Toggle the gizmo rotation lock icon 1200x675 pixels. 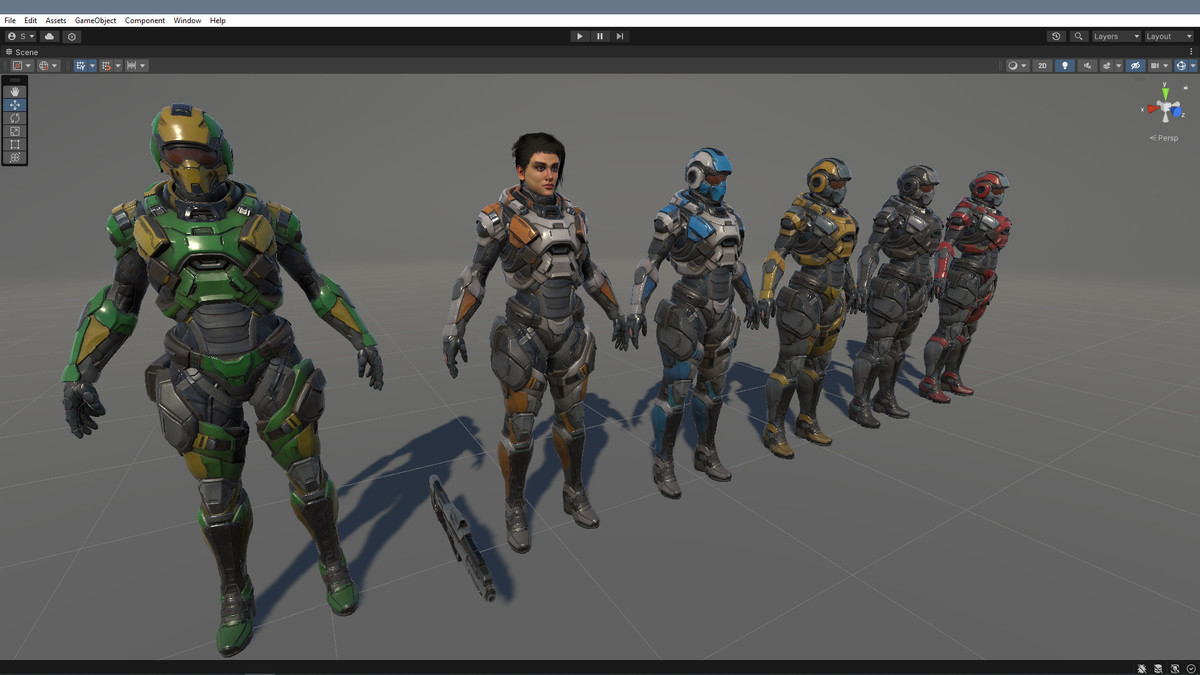click(x=1186, y=88)
